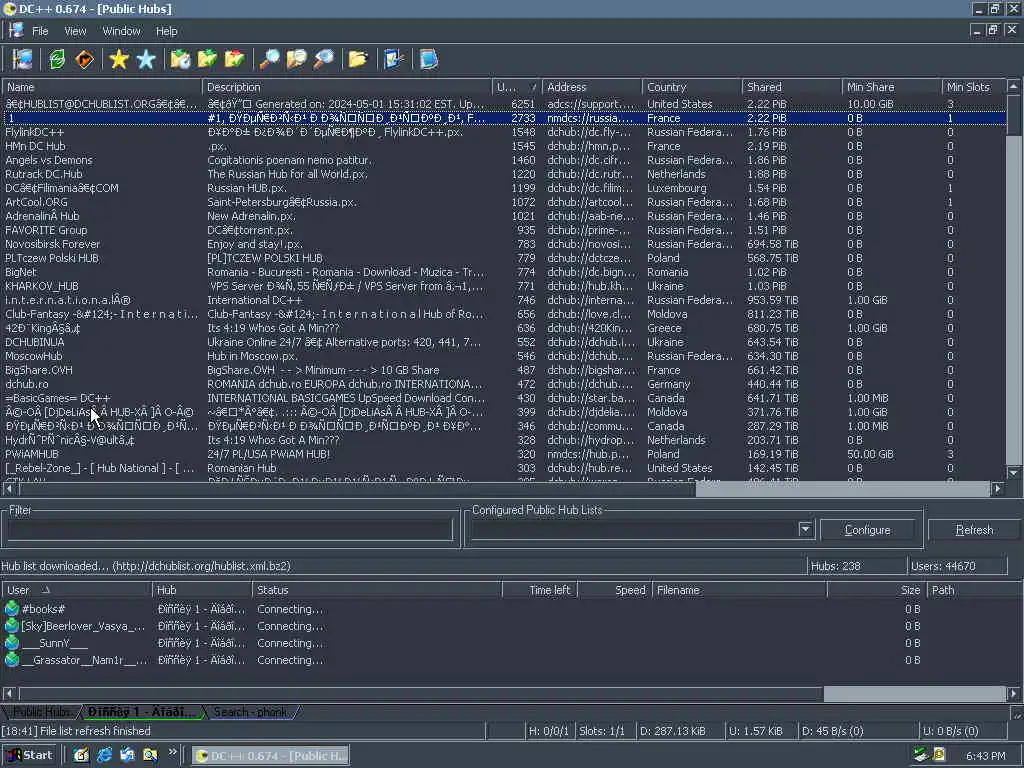Open Public Hubs from the toolbar icon
Image resolution: width=1024 pixels, height=768 pixels.
click(23, 59)
